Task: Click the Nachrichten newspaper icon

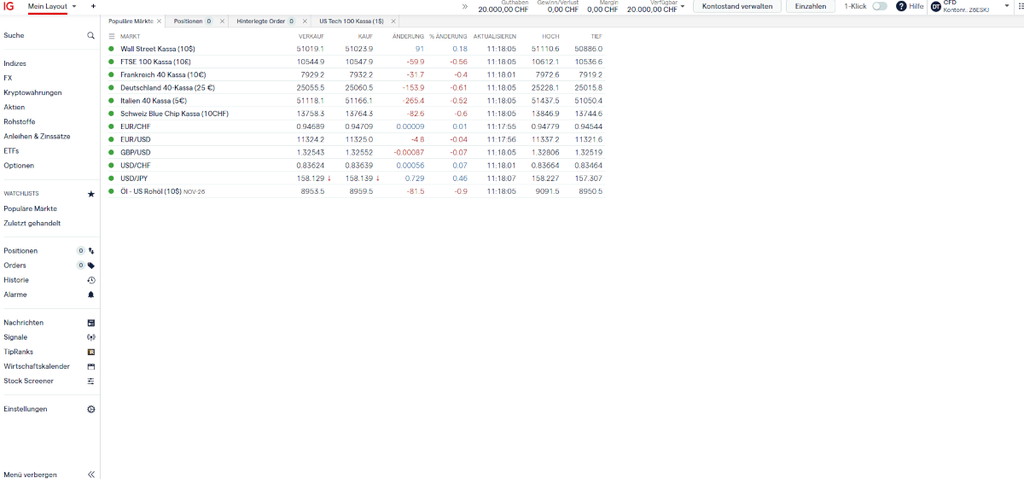Action: [x=91, y=323]
